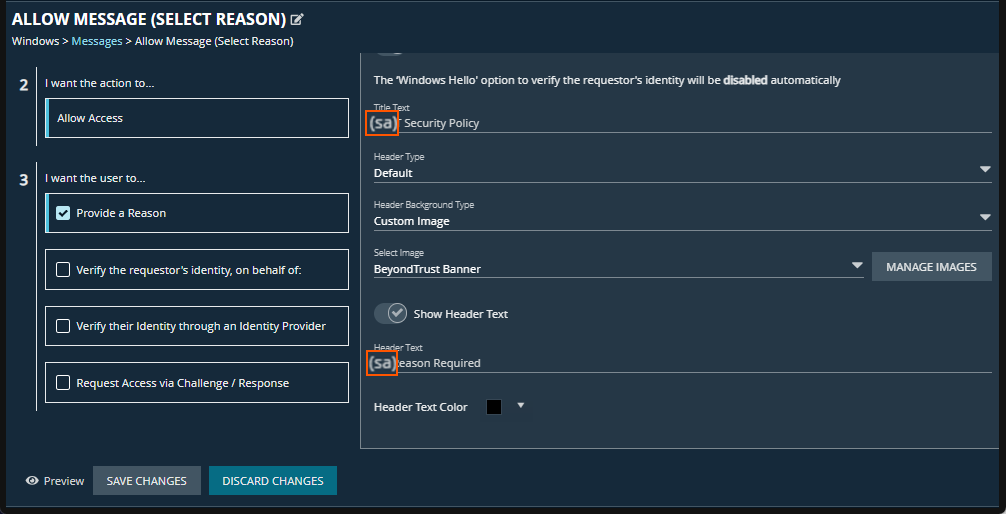
Task: Click the Preview label
Action: click(64, 481)
